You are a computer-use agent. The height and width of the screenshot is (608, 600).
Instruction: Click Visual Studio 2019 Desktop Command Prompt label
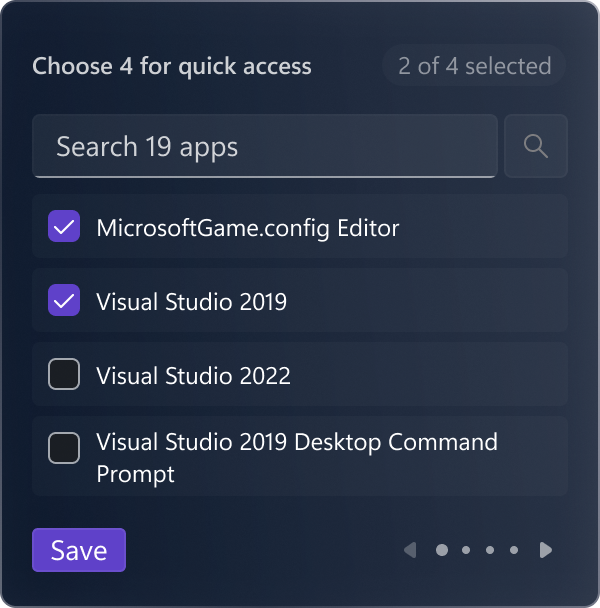click(297, 458)
